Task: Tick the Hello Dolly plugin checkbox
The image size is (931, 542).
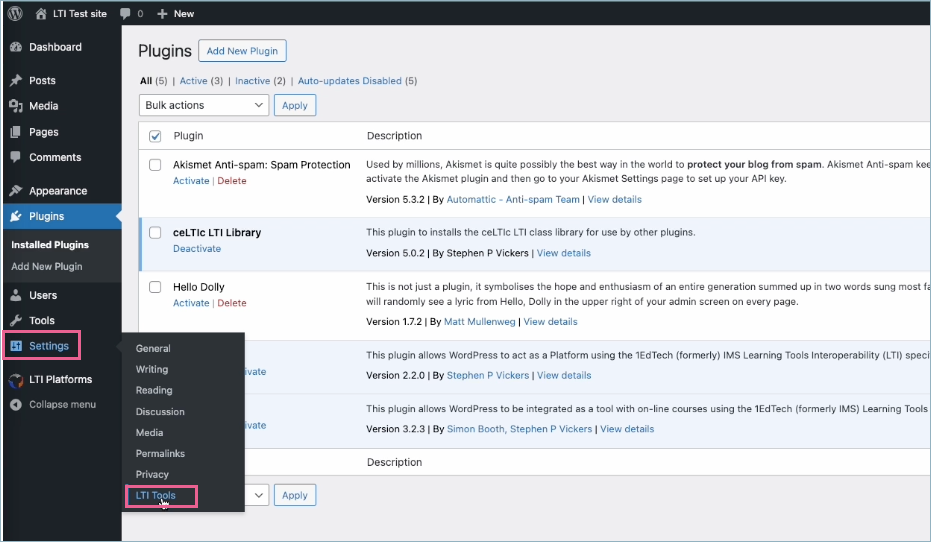Action: 155,287
